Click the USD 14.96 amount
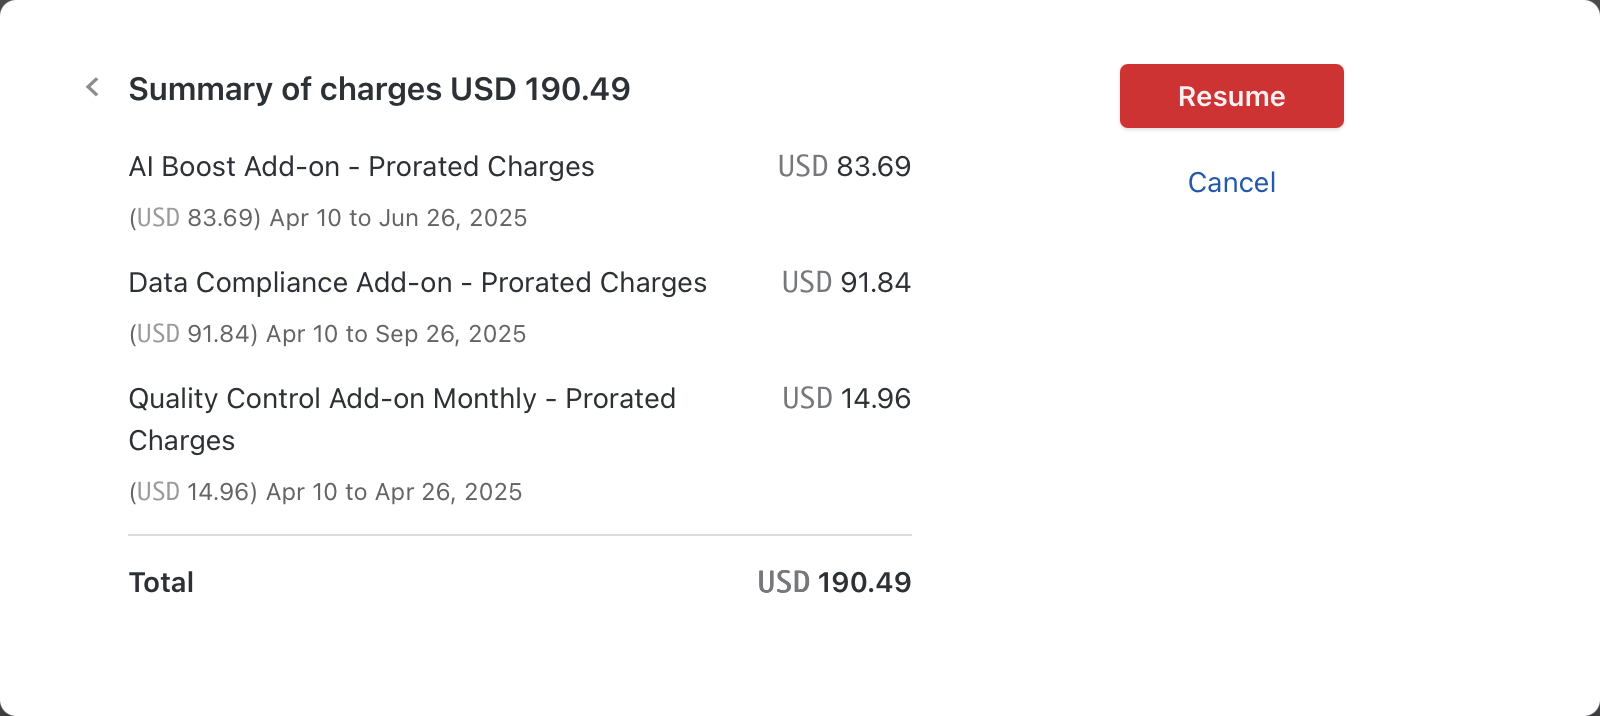 [x=845, y=399]
